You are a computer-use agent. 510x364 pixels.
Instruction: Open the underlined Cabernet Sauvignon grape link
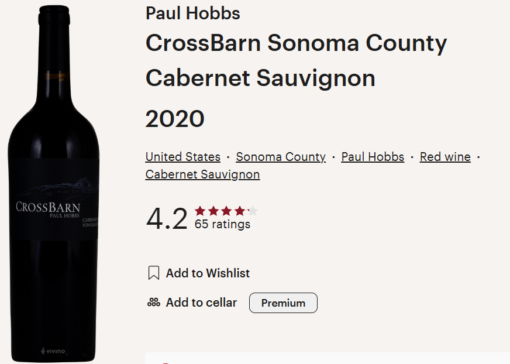pos(202,175)
